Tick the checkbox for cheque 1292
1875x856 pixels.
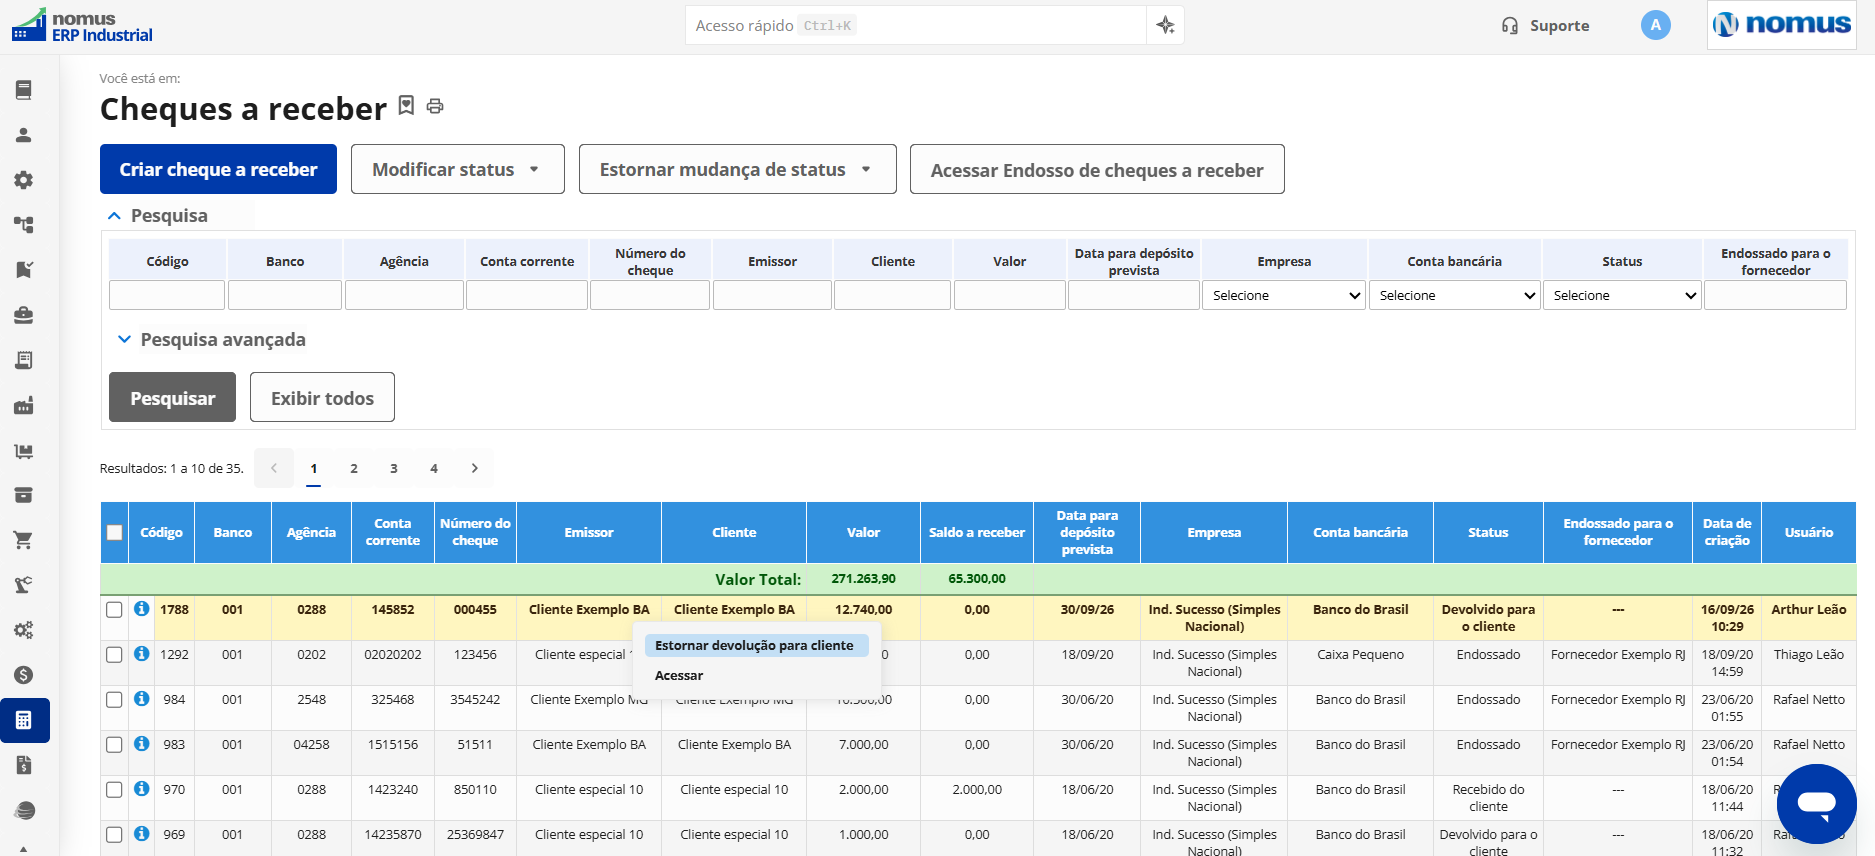114,654
